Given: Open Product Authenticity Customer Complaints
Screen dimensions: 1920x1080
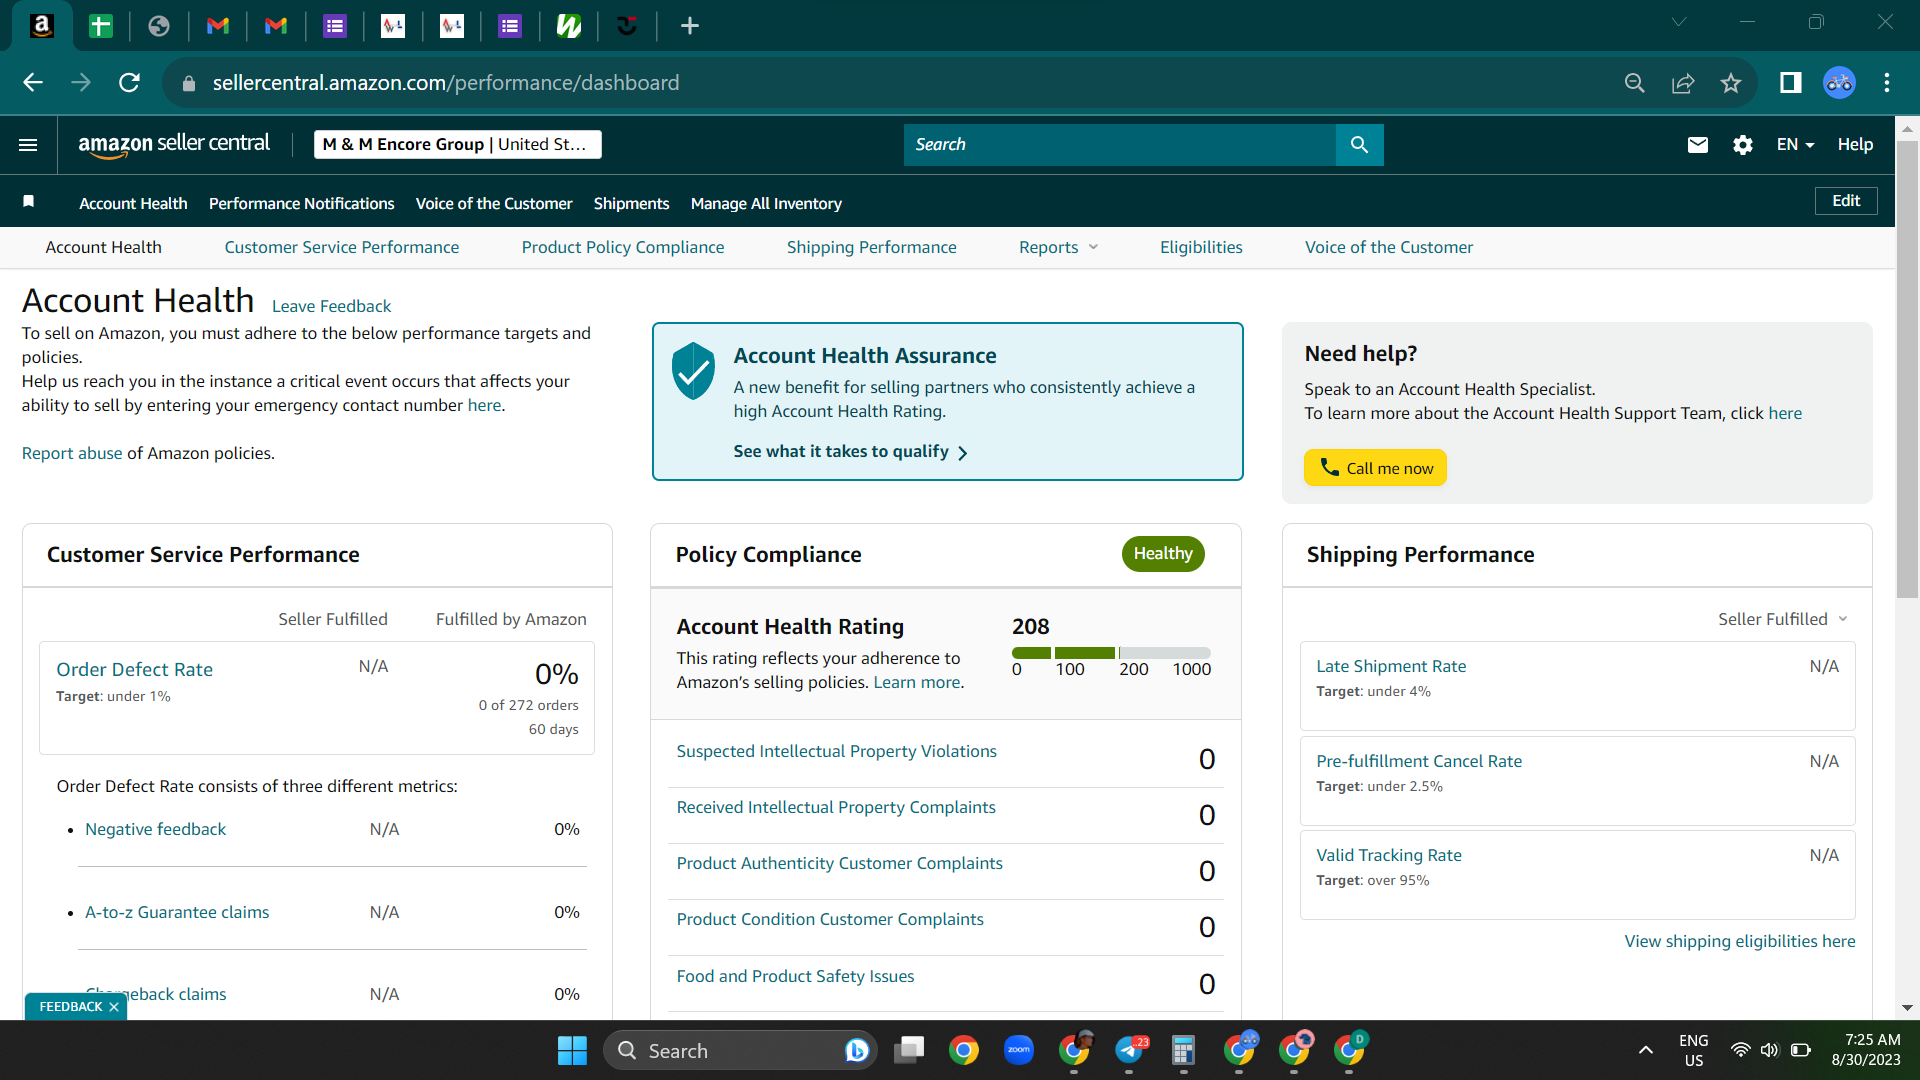Looking at the screenshot, I should [839, 863].
